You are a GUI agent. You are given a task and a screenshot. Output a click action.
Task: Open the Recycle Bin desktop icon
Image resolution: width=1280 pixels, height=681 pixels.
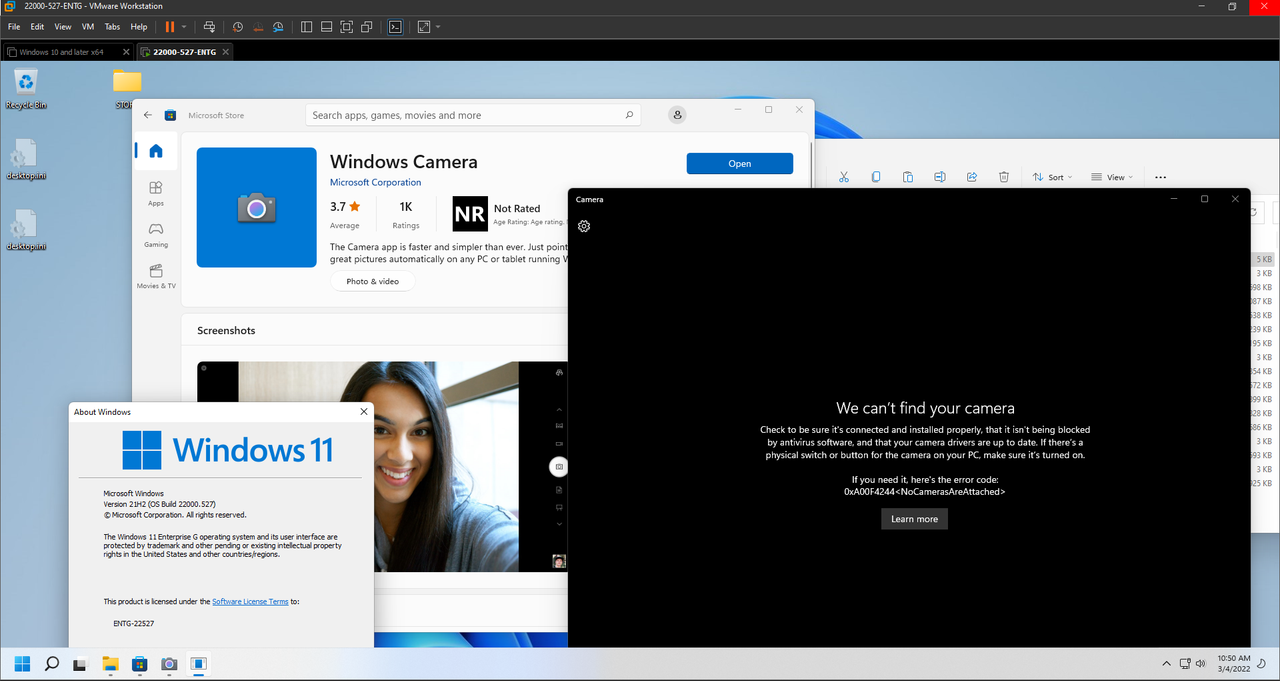(x=26, y=87)
